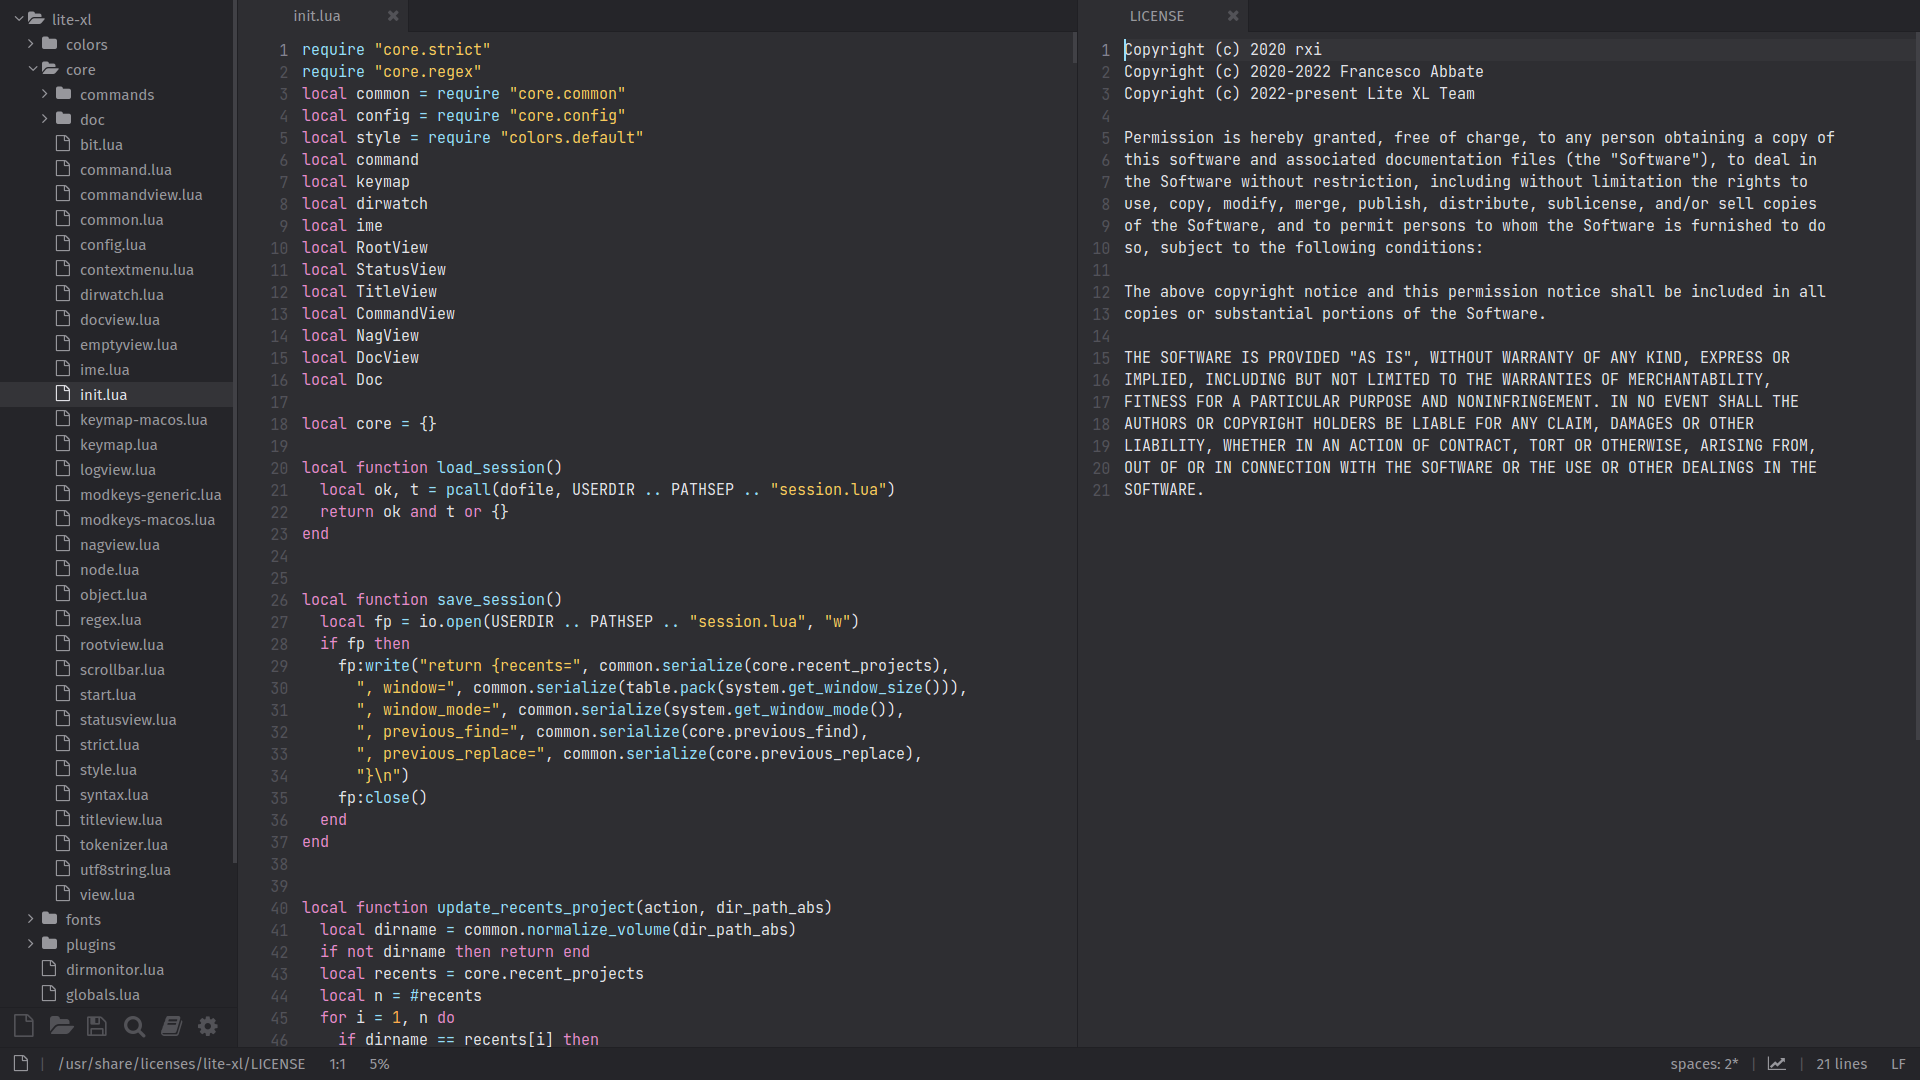Open strict.lua in the file tree
Screen dimensions: 1920x1080
click(x=117, y=744)
